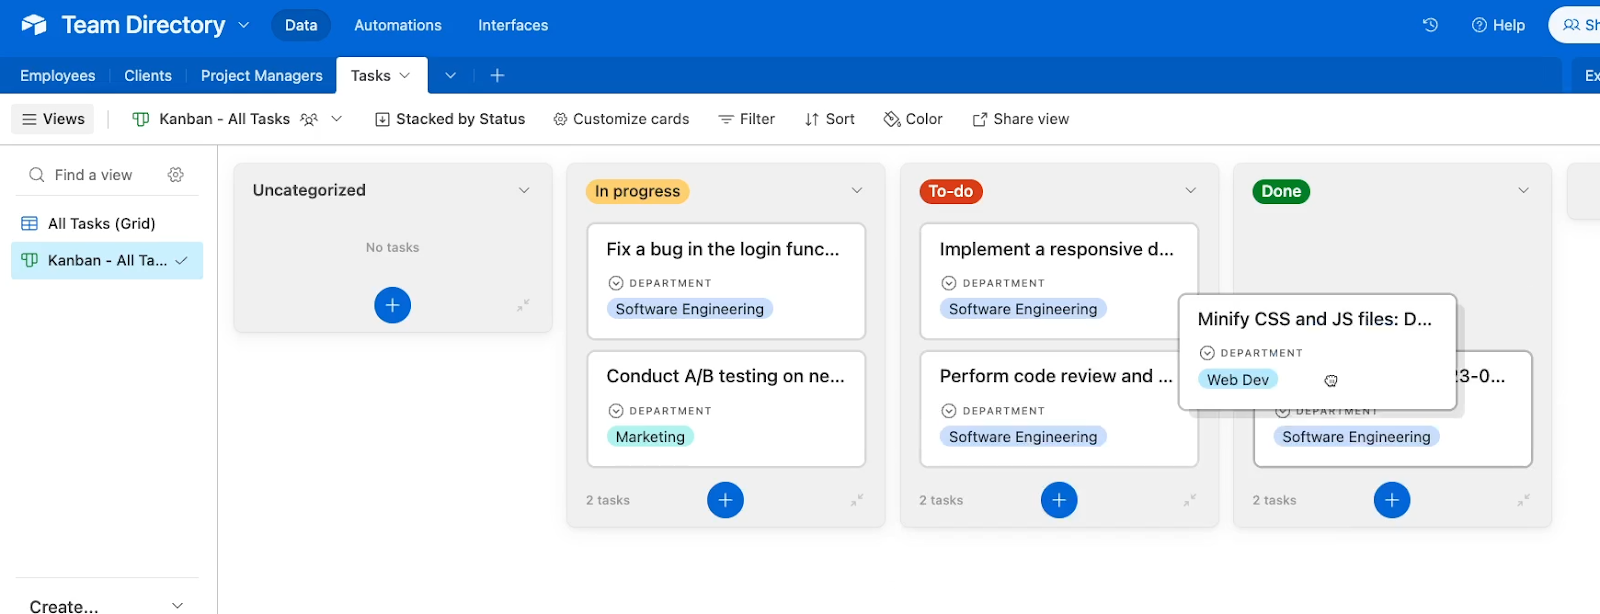Open the Fix a bug in the login card
The height and width of the screenshot is (614, 1600).
(726, 281)
